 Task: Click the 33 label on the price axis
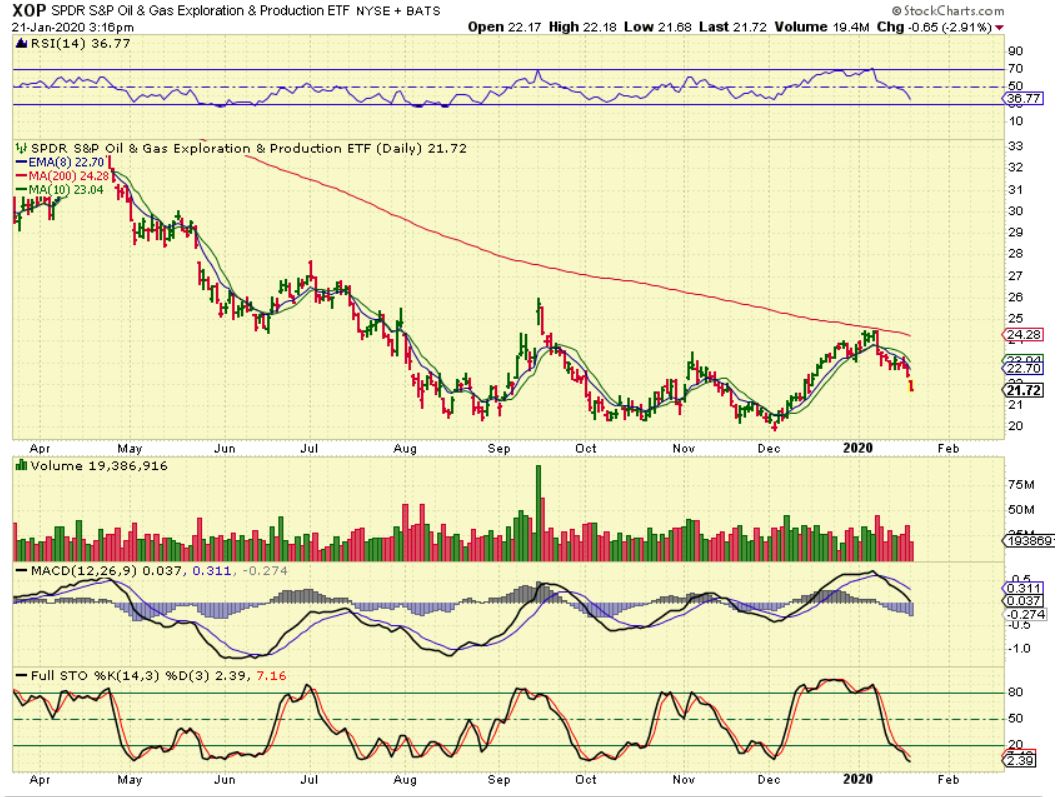pyautogui.click(x=1015, y=146)
